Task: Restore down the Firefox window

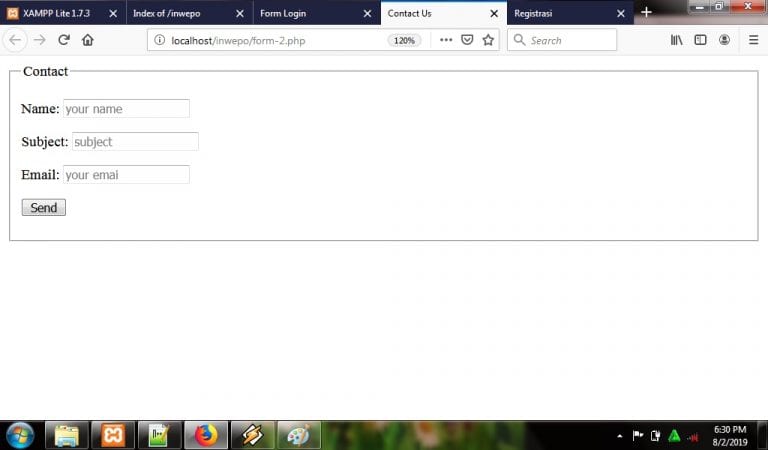Action: coord(719,7)
